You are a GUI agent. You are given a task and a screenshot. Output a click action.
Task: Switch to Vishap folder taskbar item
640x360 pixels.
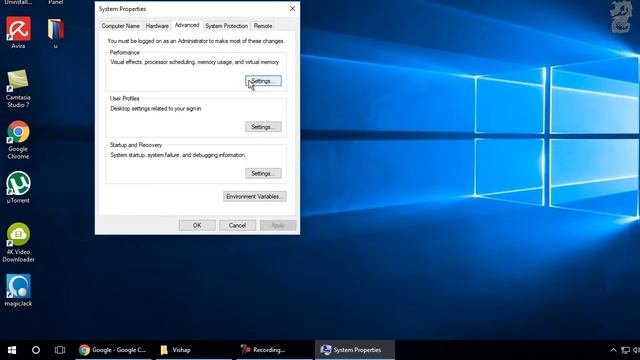pos(193,350)
